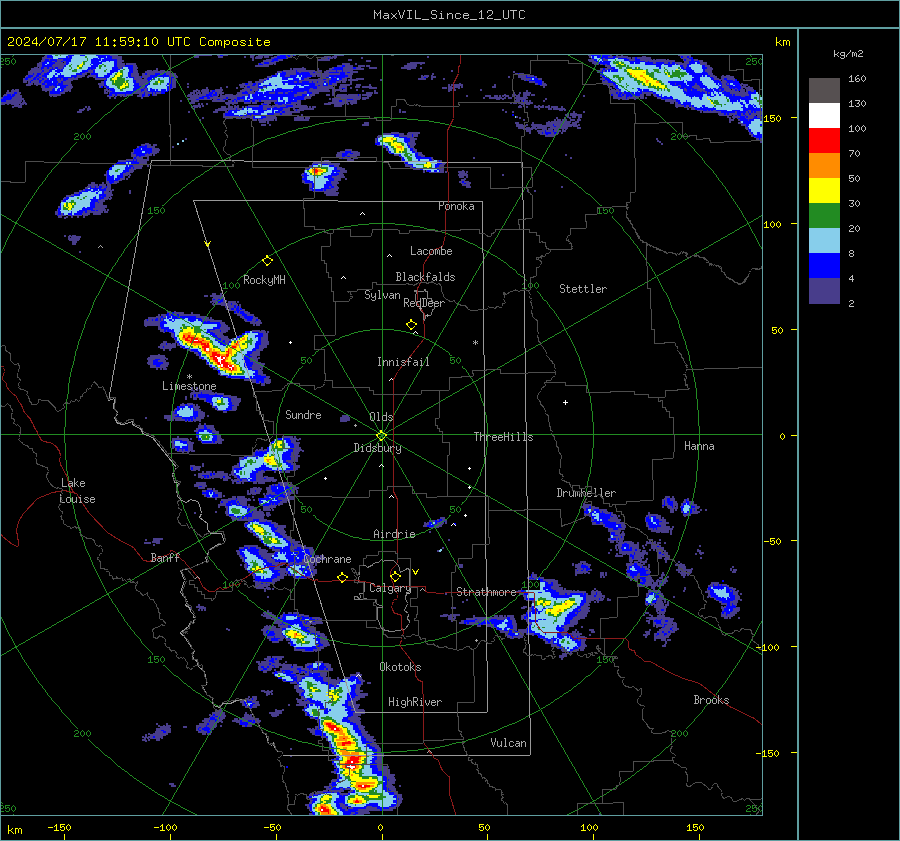Click the RockyMH label
Viewport: 900px width, 841px height.
pos(264,280)
